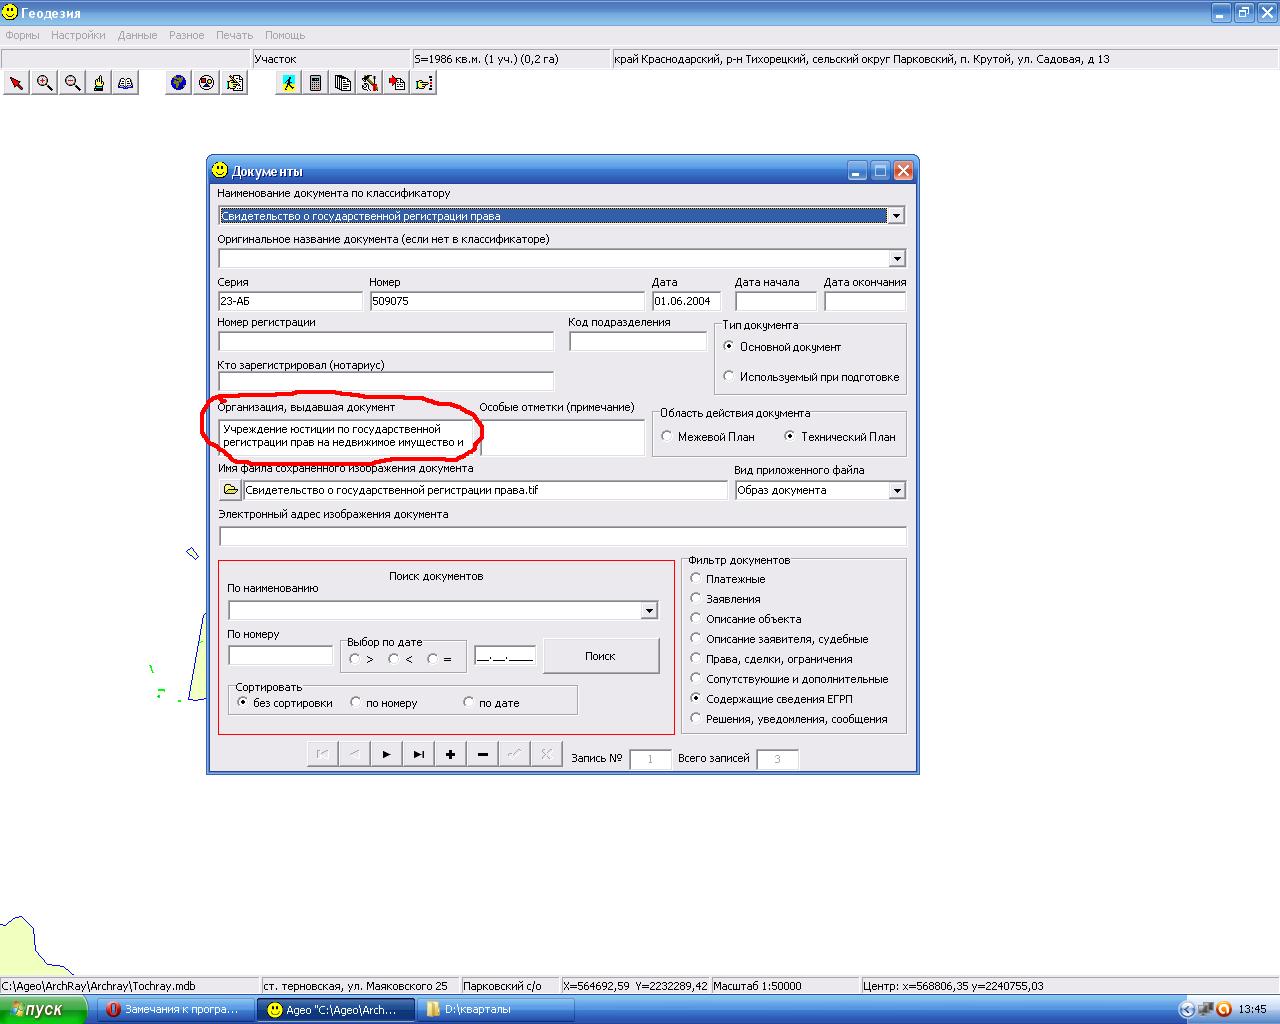Open the Формы menu
Image resolution: width=1280 pixels, height=1024 pixels.
(x=22, y=35)
